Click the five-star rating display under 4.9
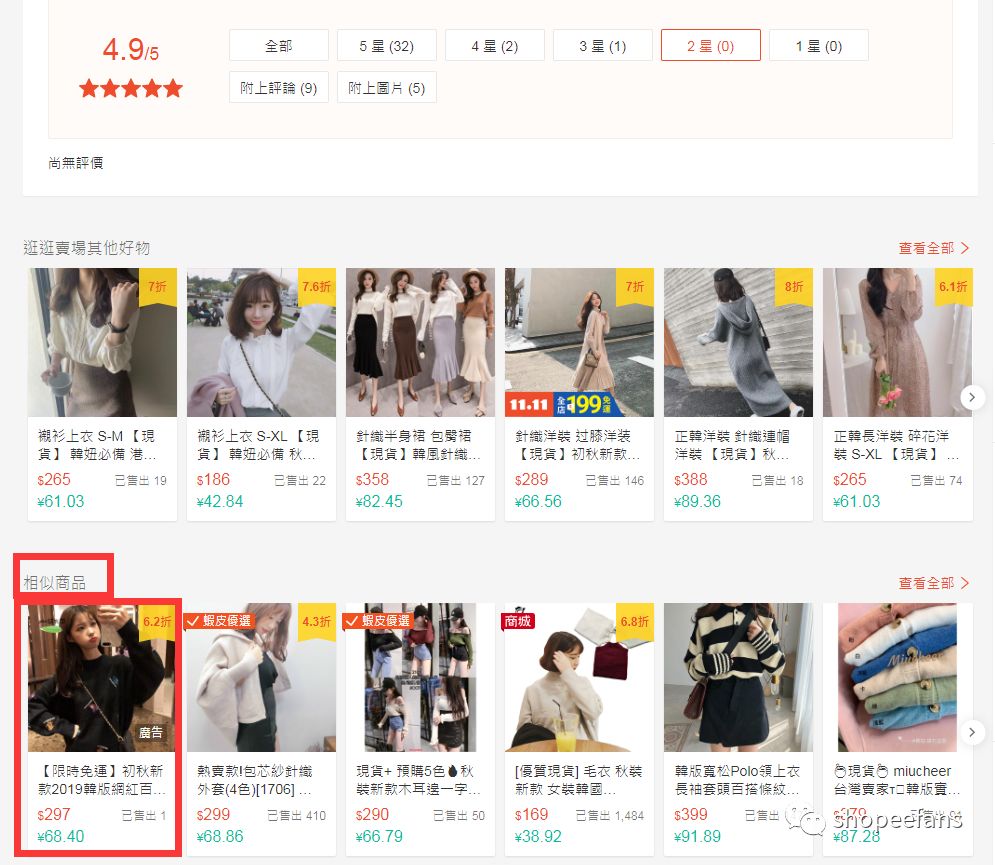This screenshot has height=865, width=995. click(x=130, y=88)
